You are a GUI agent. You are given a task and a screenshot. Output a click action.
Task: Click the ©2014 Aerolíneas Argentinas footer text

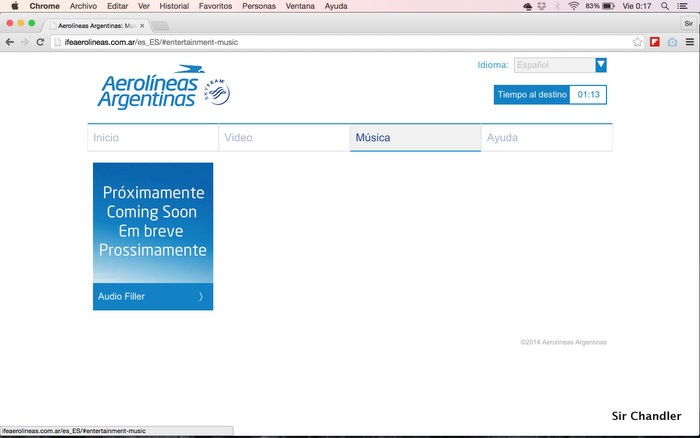[563, 342]
